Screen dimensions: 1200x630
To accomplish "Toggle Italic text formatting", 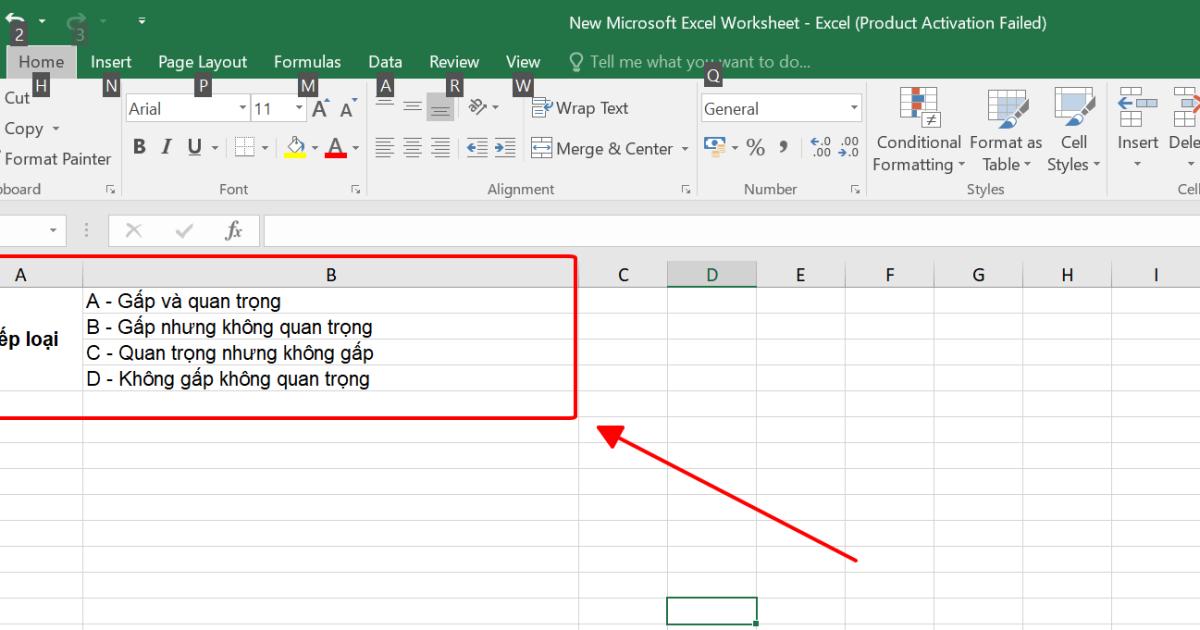I will tap(166, 148).
